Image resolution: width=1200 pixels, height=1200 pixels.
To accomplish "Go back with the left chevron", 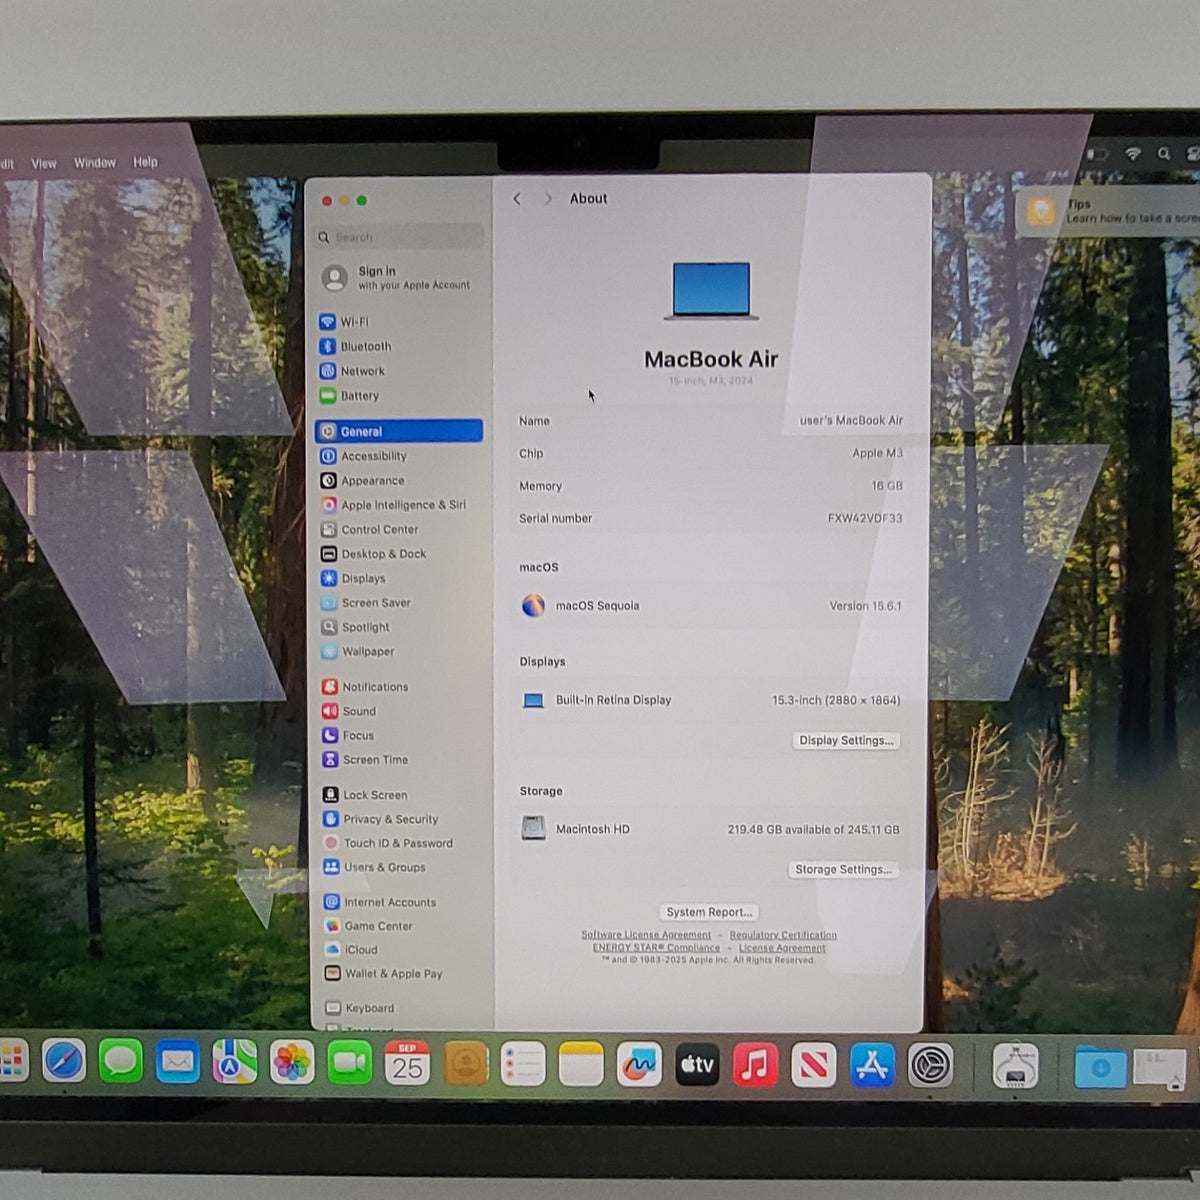I will [x=517, y=199].
